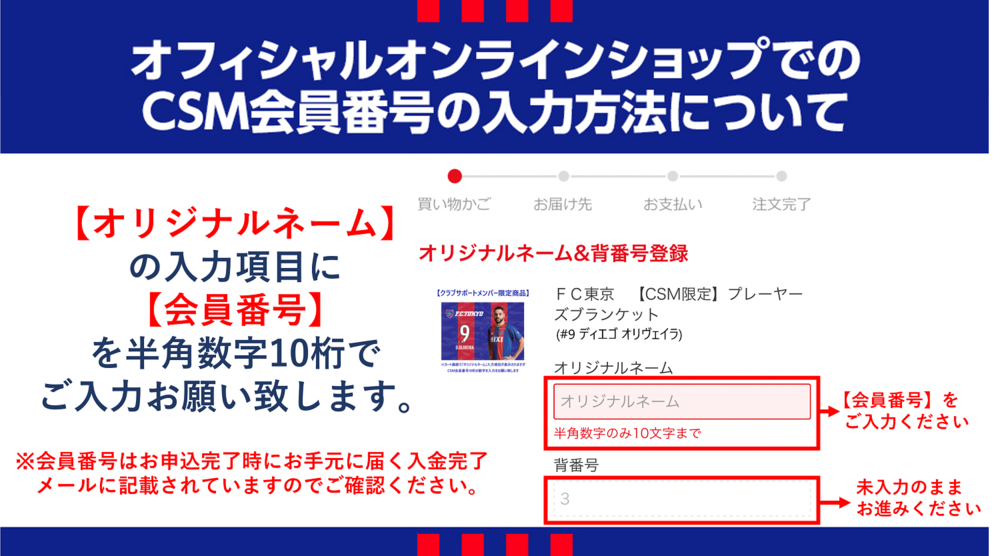
Task: Click the 未入力のままお進みください annotation text
Action: click(918, 498)
